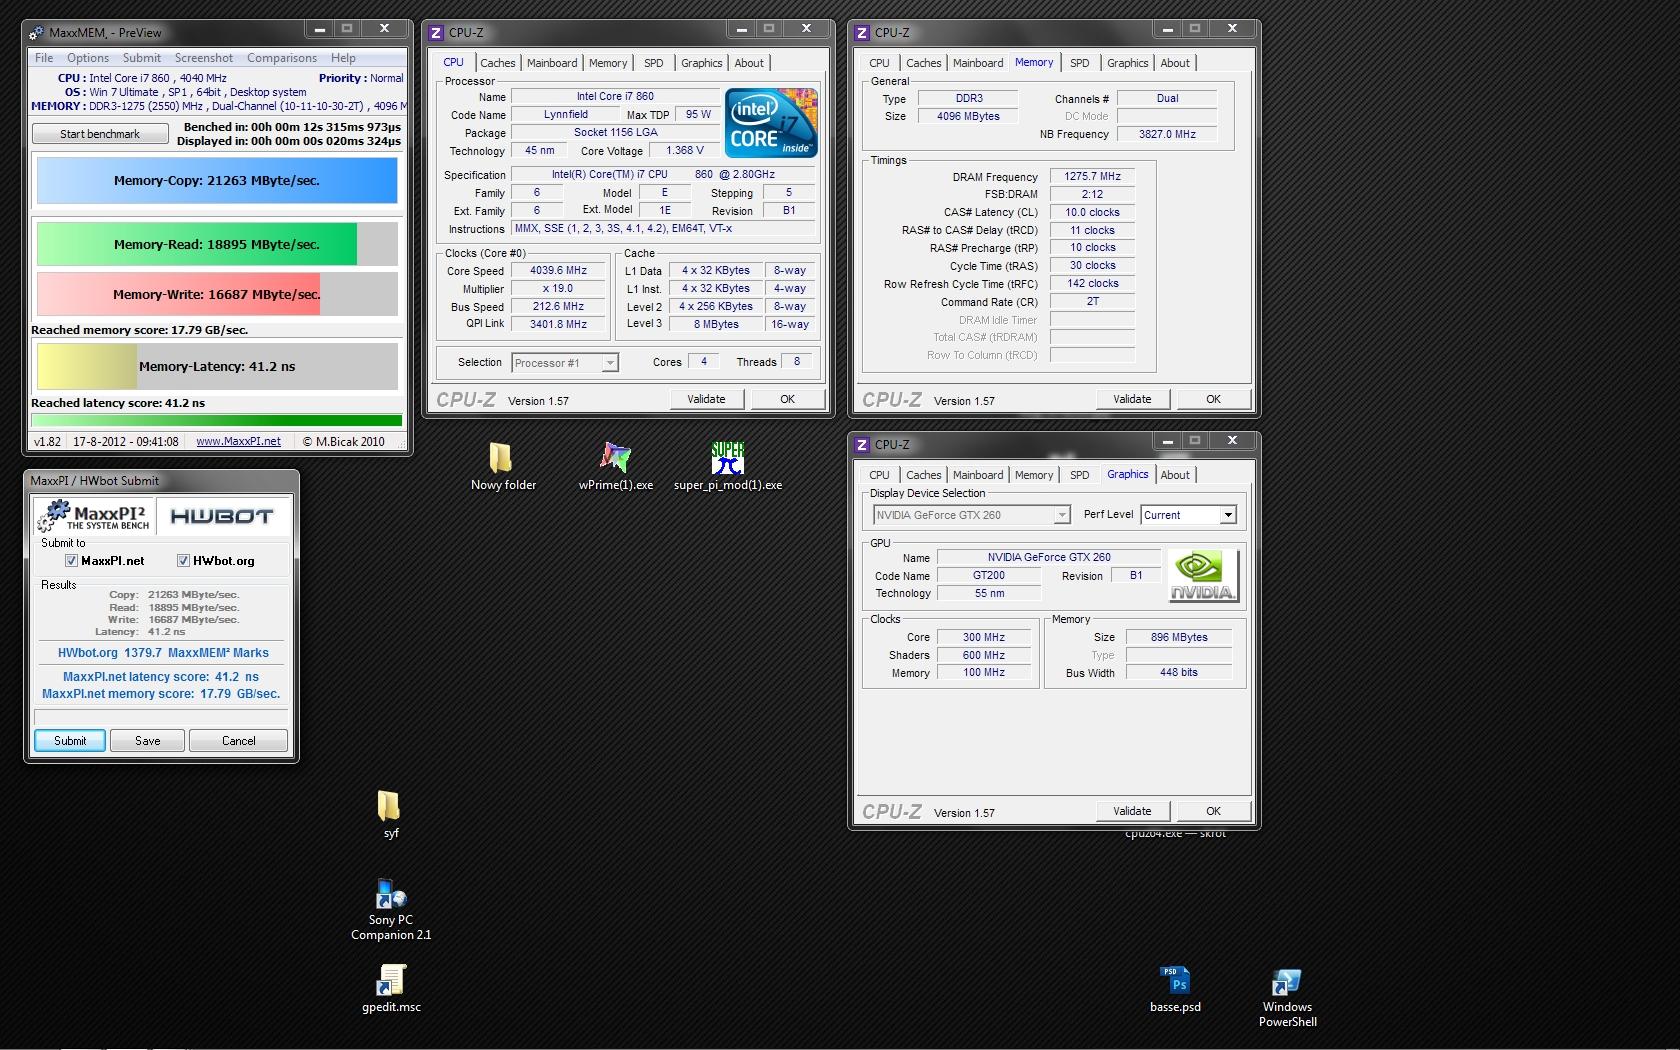Click the CPU-Z icon in the Graphics window title bar
1680x1050 pixels.
tap(861, 444)
